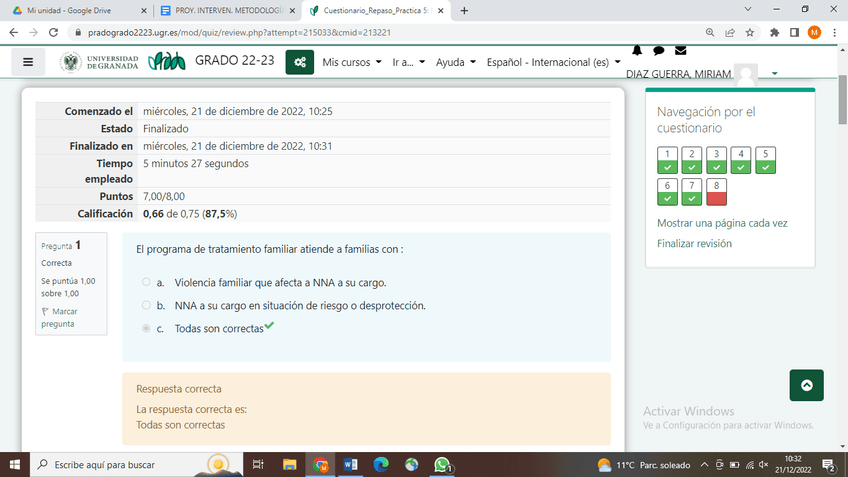Open File Explorer from the taskbar
Screen dimensions: 848x477
click(x=289, y=465)
